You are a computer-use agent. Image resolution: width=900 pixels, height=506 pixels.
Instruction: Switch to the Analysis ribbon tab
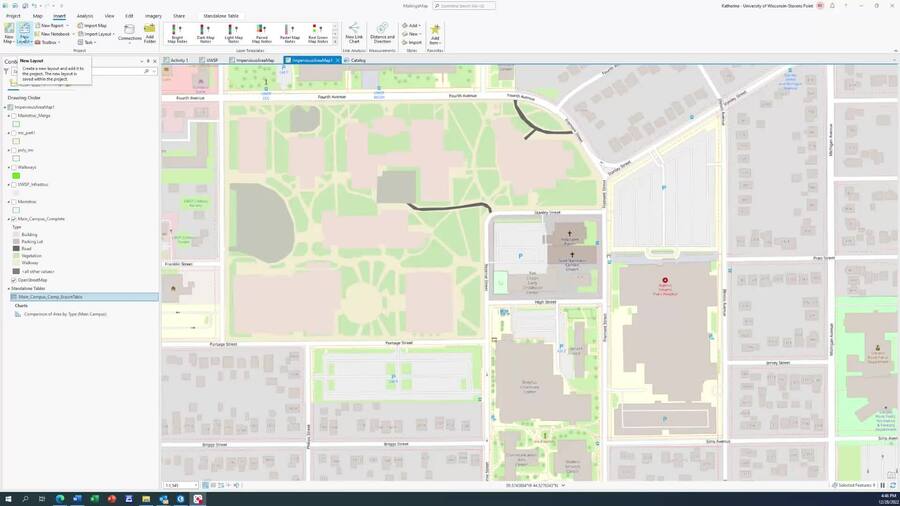(85, 16)
